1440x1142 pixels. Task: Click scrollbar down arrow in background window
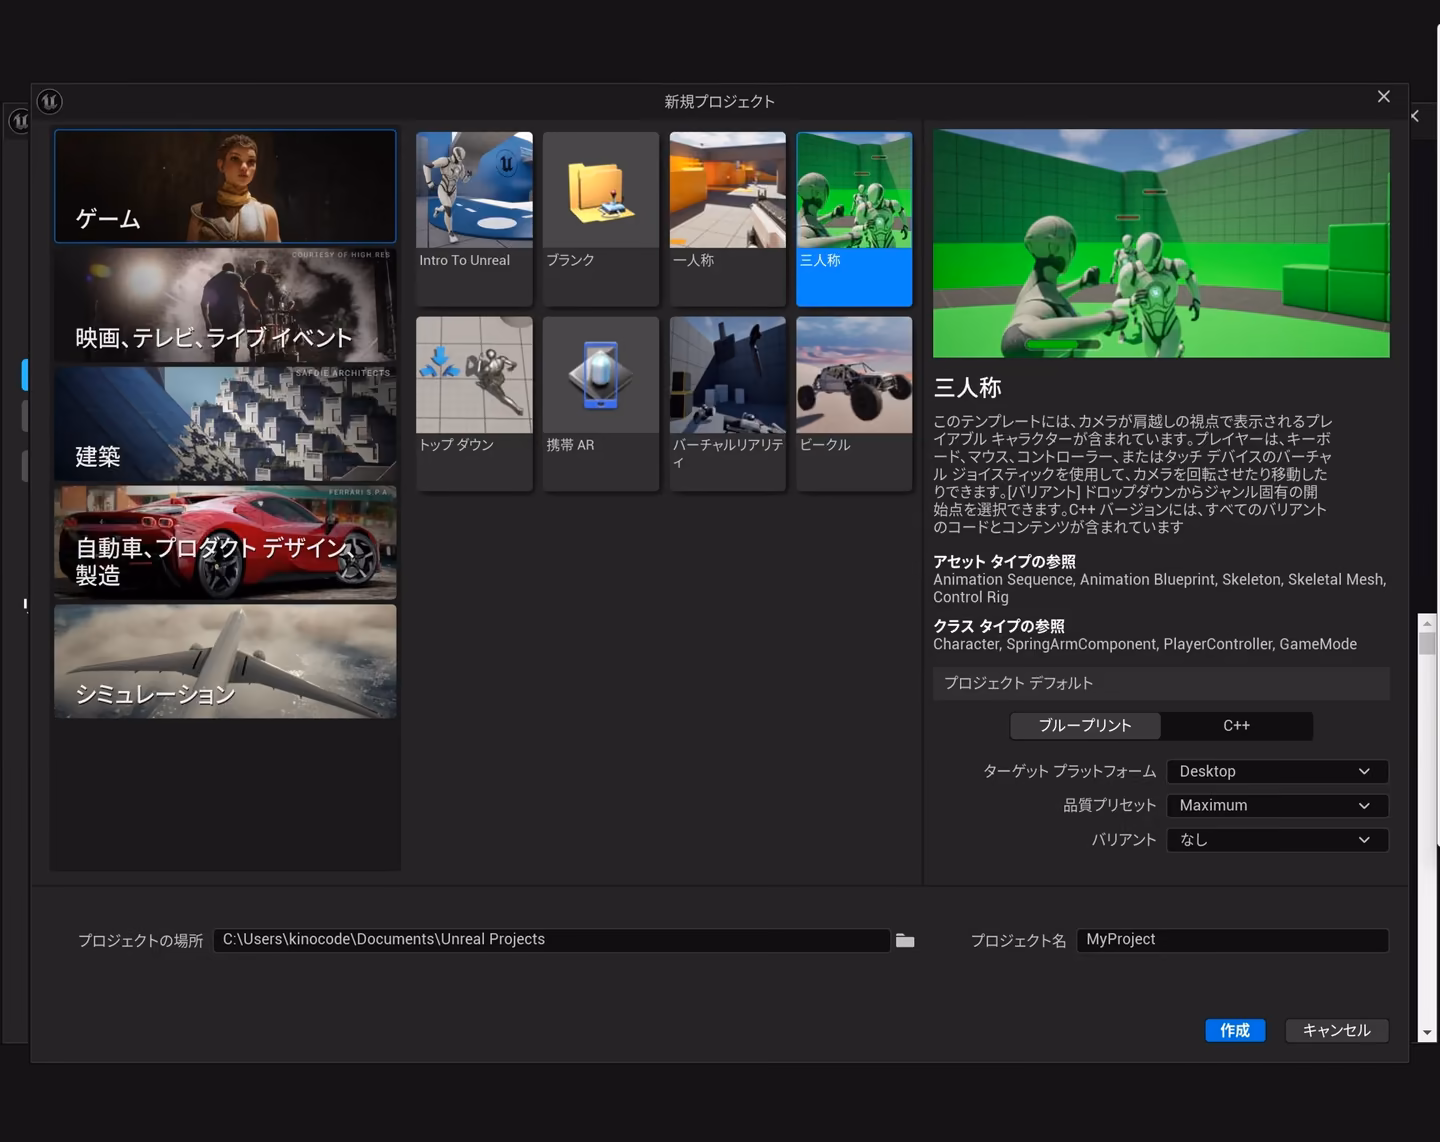tap(1427, 1033)
